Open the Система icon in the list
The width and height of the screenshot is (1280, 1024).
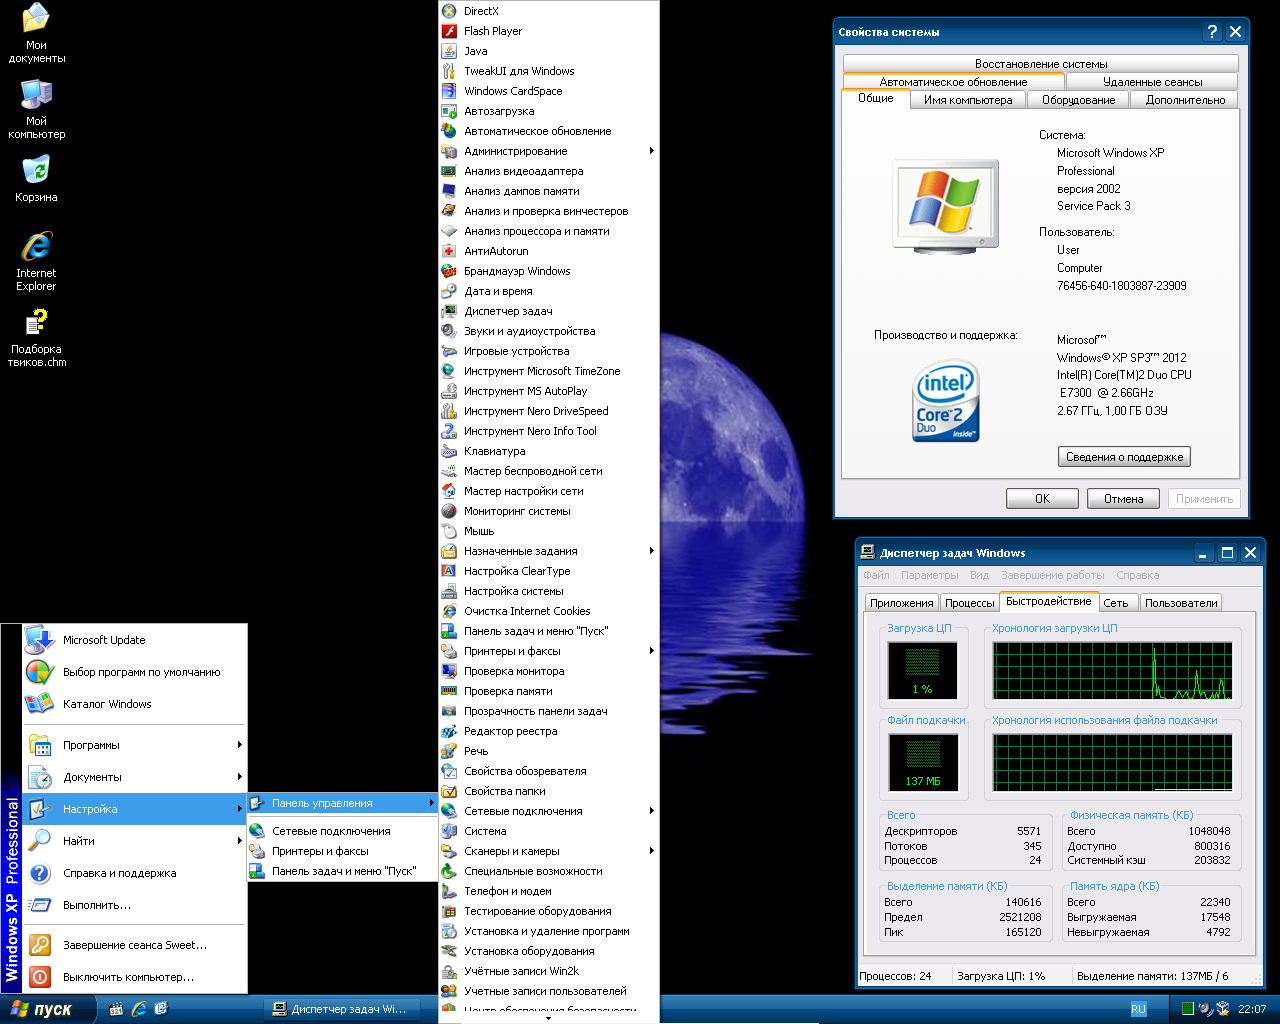(x=449, y=831)
